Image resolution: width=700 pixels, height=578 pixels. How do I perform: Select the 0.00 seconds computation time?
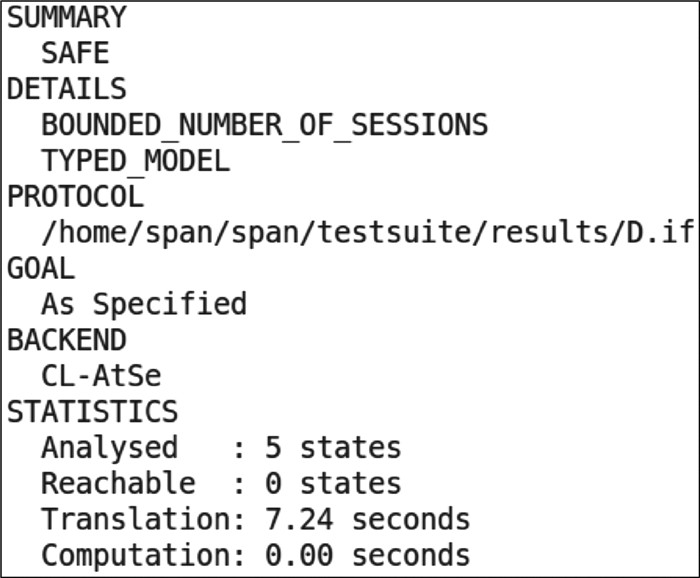point(366,555)
